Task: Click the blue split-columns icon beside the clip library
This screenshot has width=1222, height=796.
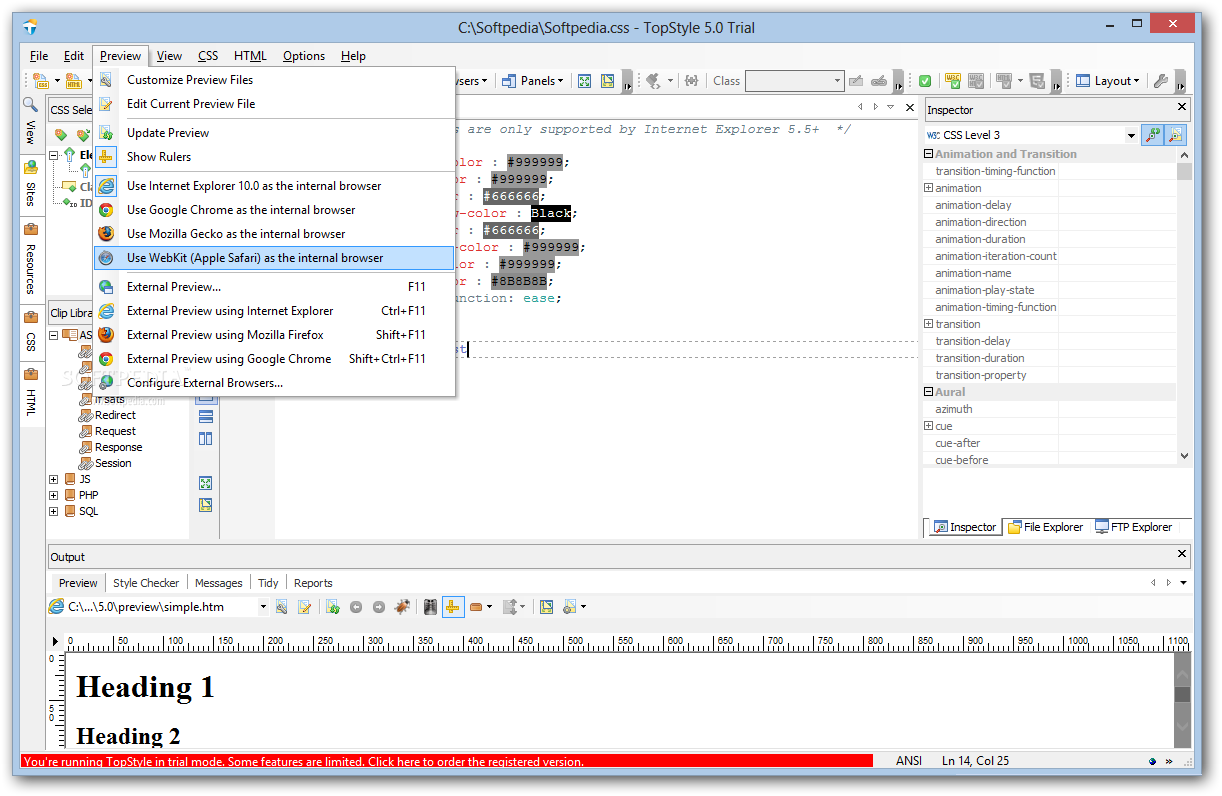Action: (x=206, y=438)
